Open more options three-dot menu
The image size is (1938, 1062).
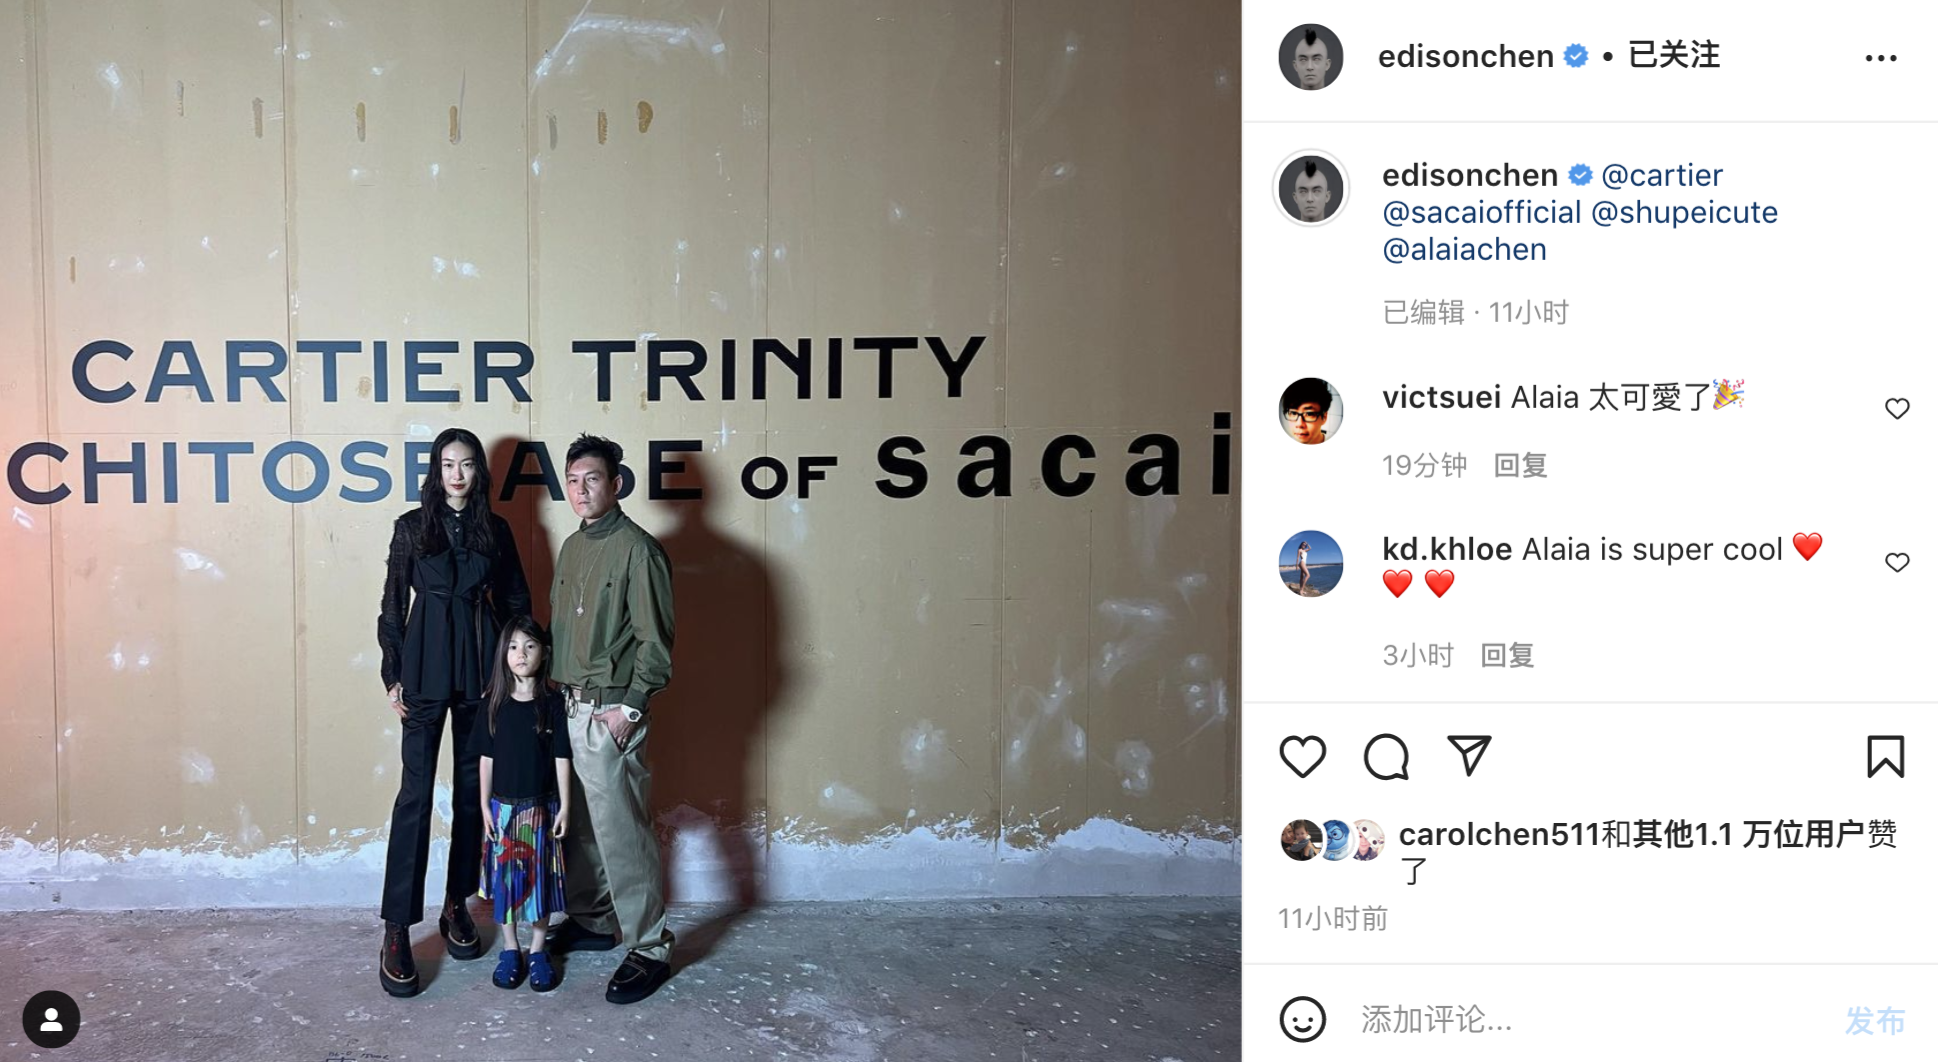click(1880, 58)
